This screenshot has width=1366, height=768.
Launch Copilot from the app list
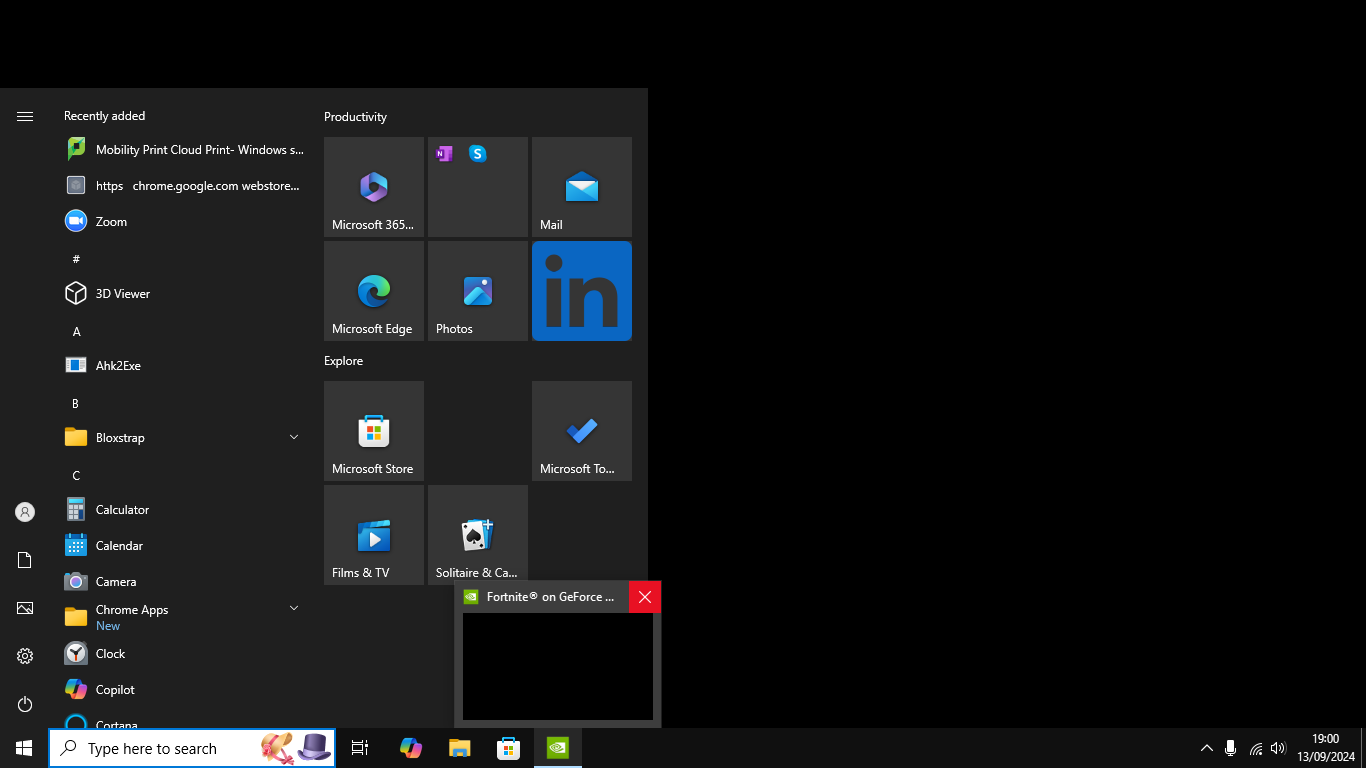click(x=184, y=689)
